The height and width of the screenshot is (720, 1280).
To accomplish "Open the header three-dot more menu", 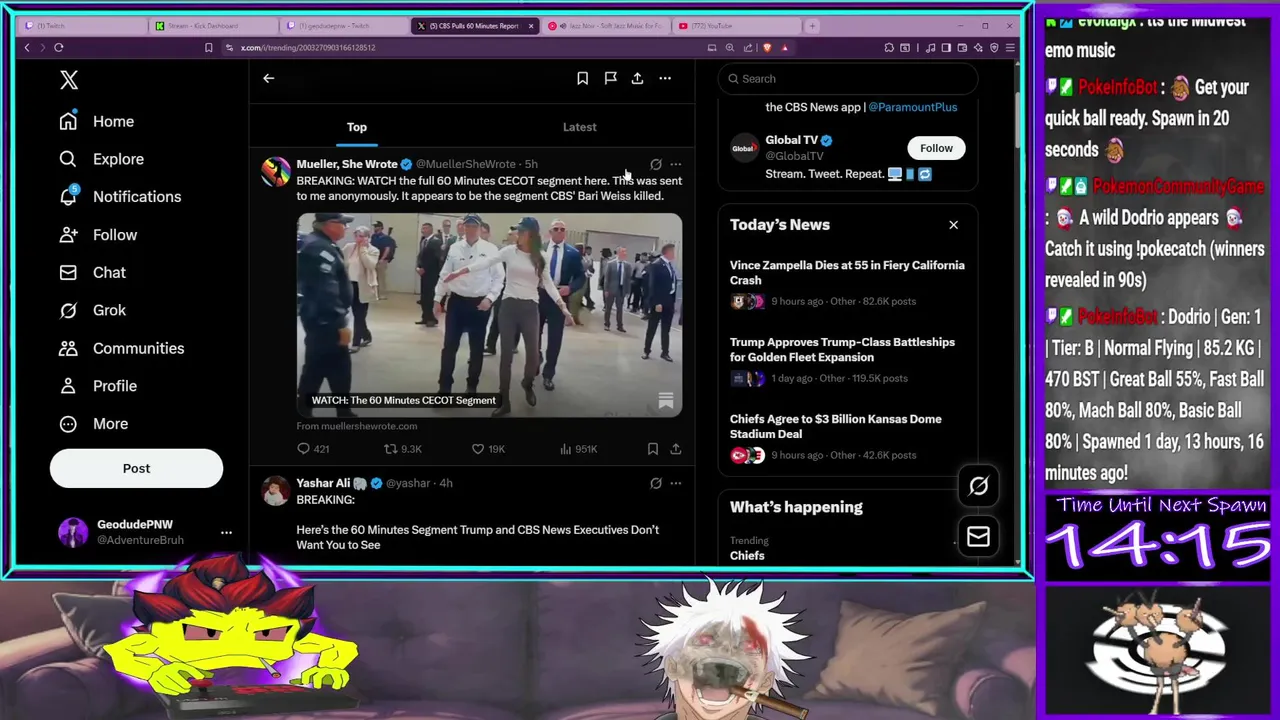I will pyautogui.click(x=665, y=78).
